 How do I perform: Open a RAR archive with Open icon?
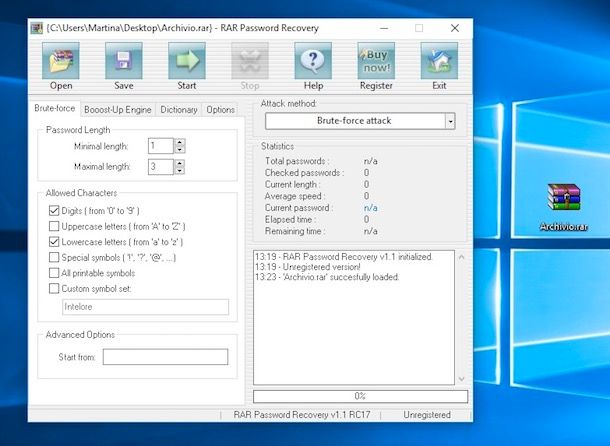(61, 61)
